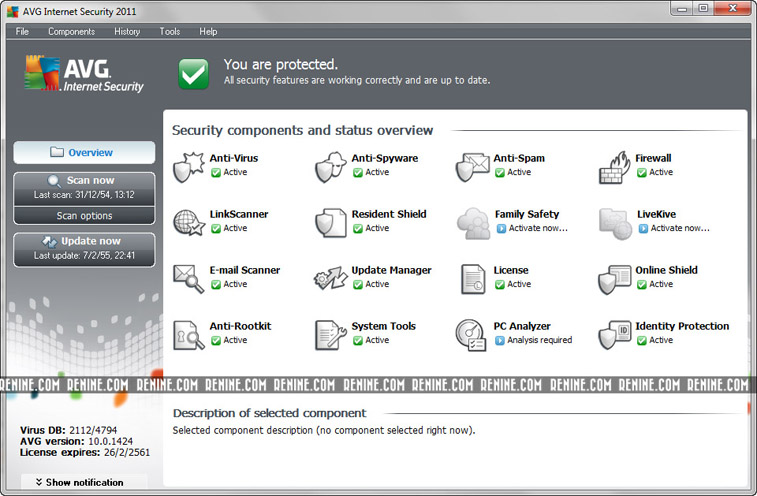Click the folder icon on Overview
Screen dimensions: 757x496
[x=57, y=152]
